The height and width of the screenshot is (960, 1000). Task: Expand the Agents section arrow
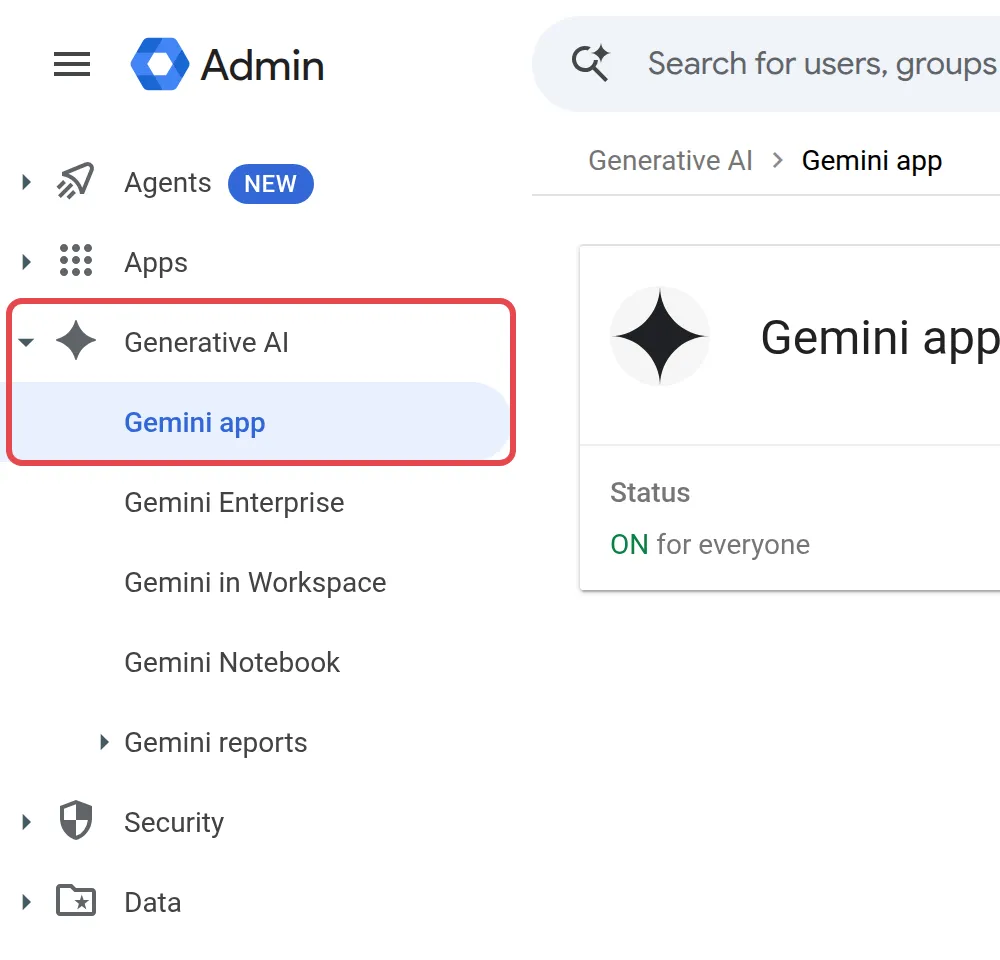click(x=26, y=182)
